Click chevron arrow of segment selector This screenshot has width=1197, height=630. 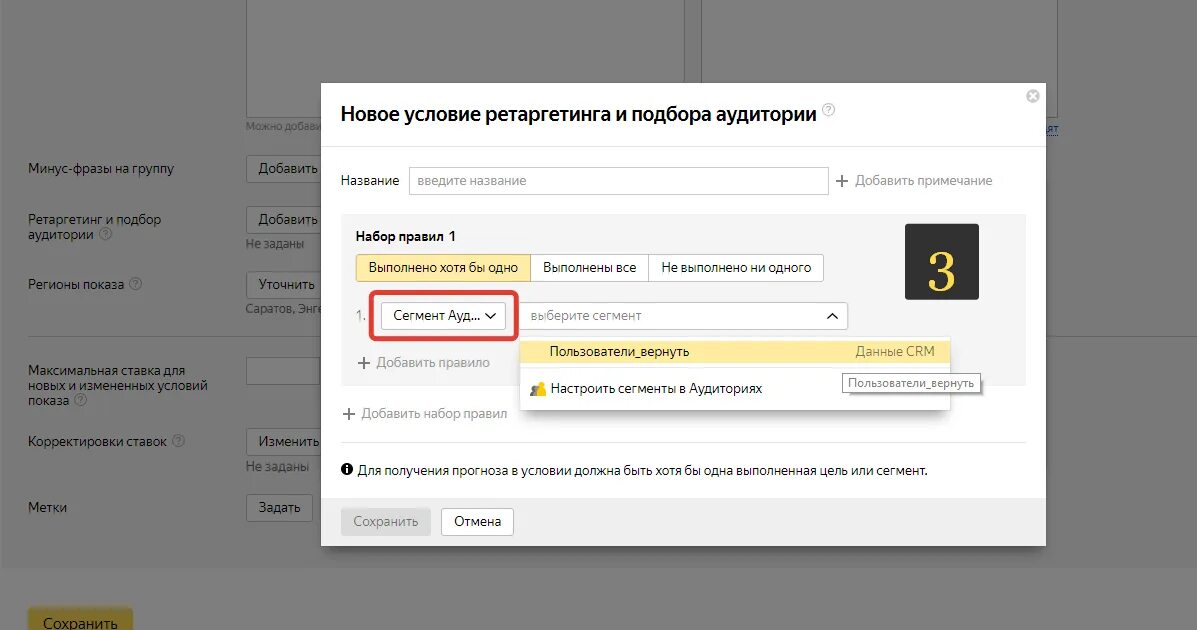(832, 316)
